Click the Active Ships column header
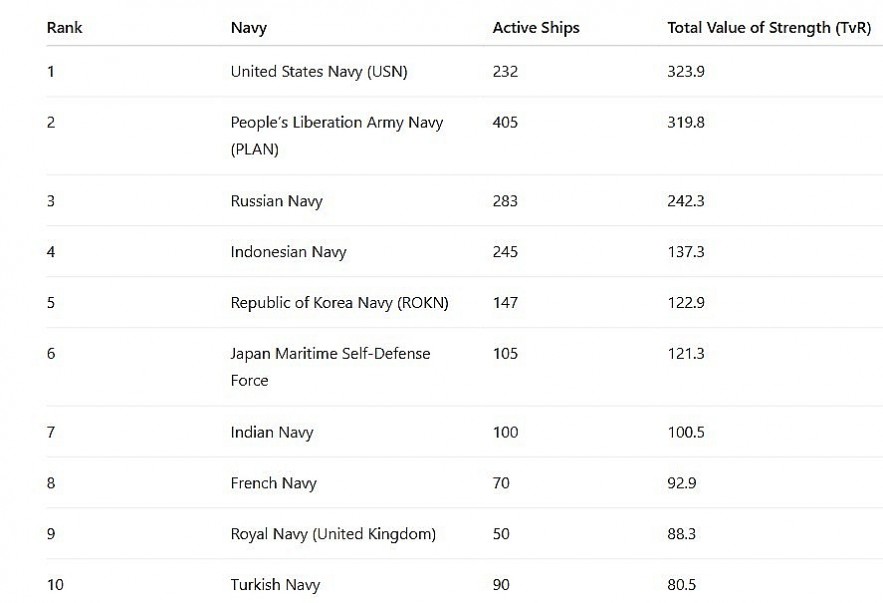Image resolution: width=883 pixels, height=603 pixels. click(x=535, y=28)
